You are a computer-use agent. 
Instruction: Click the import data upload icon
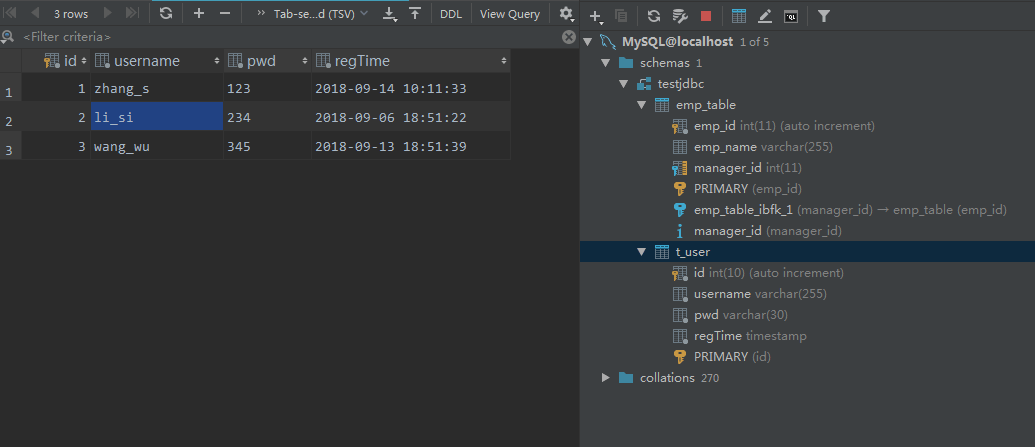click(x=415, y=13)
